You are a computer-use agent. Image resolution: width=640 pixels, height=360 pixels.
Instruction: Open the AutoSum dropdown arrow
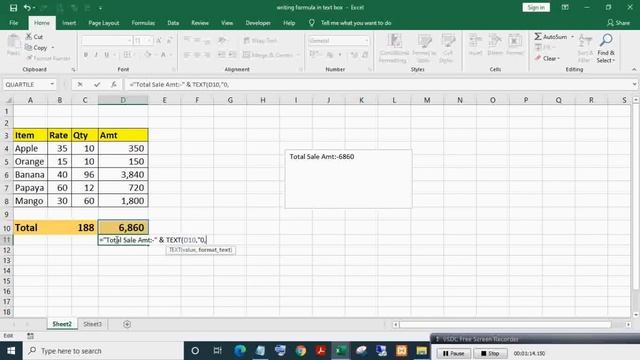coord(572,37)
